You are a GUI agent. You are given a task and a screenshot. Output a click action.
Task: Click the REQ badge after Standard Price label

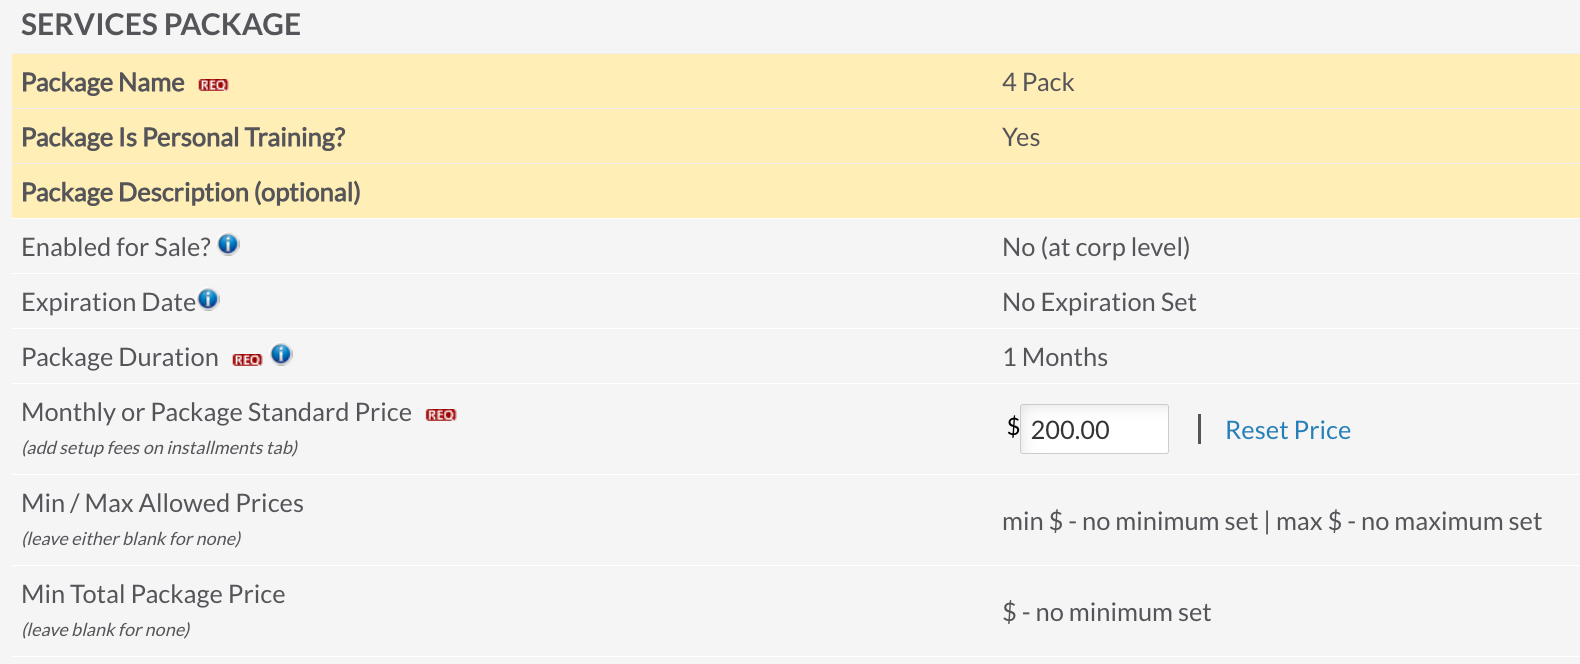point(441,415)
